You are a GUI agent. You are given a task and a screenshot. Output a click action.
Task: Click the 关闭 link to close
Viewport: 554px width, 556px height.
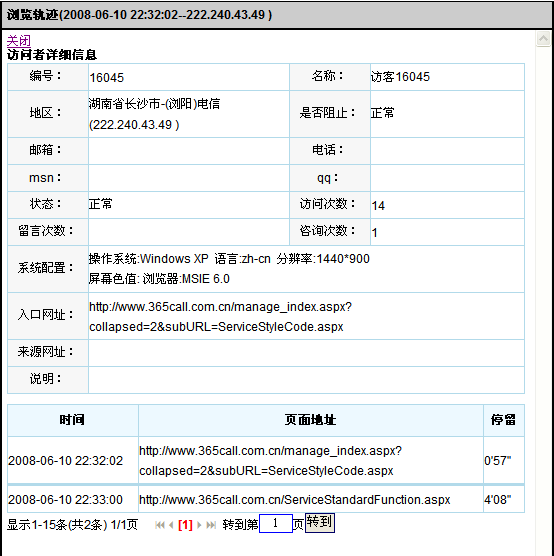coord(19,40)
